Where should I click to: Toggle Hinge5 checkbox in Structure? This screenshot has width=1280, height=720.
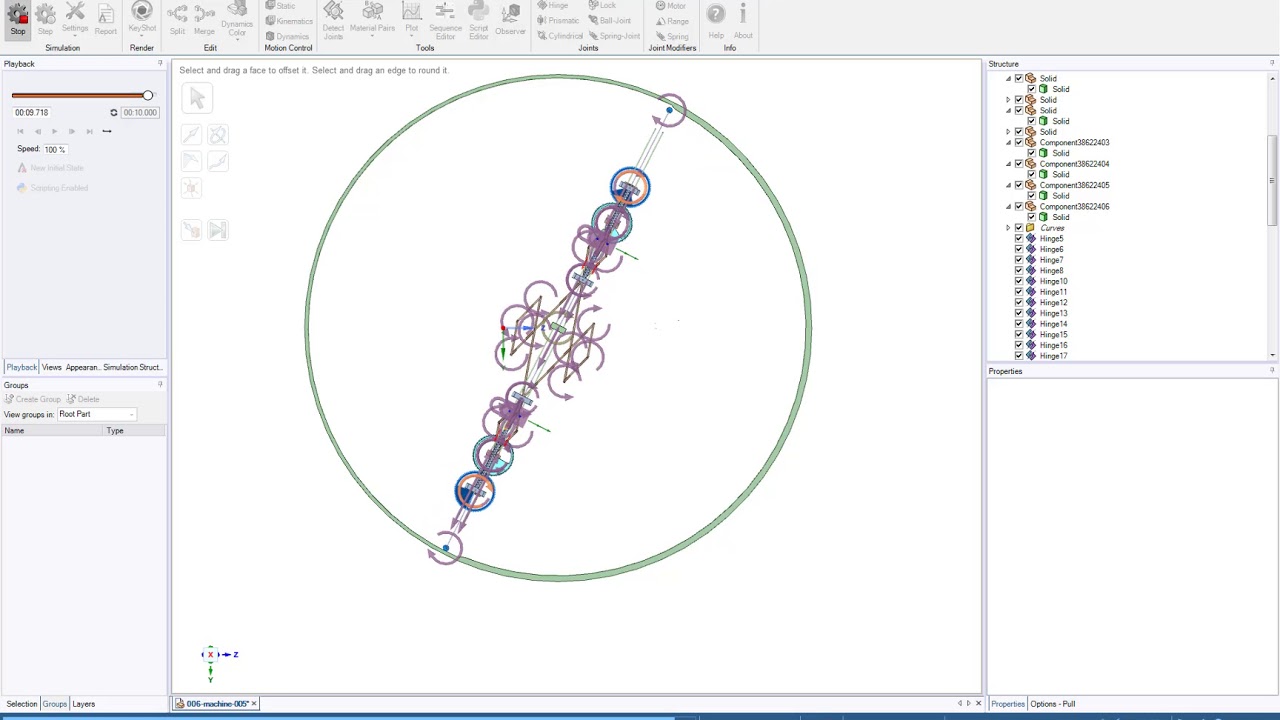1019,238
